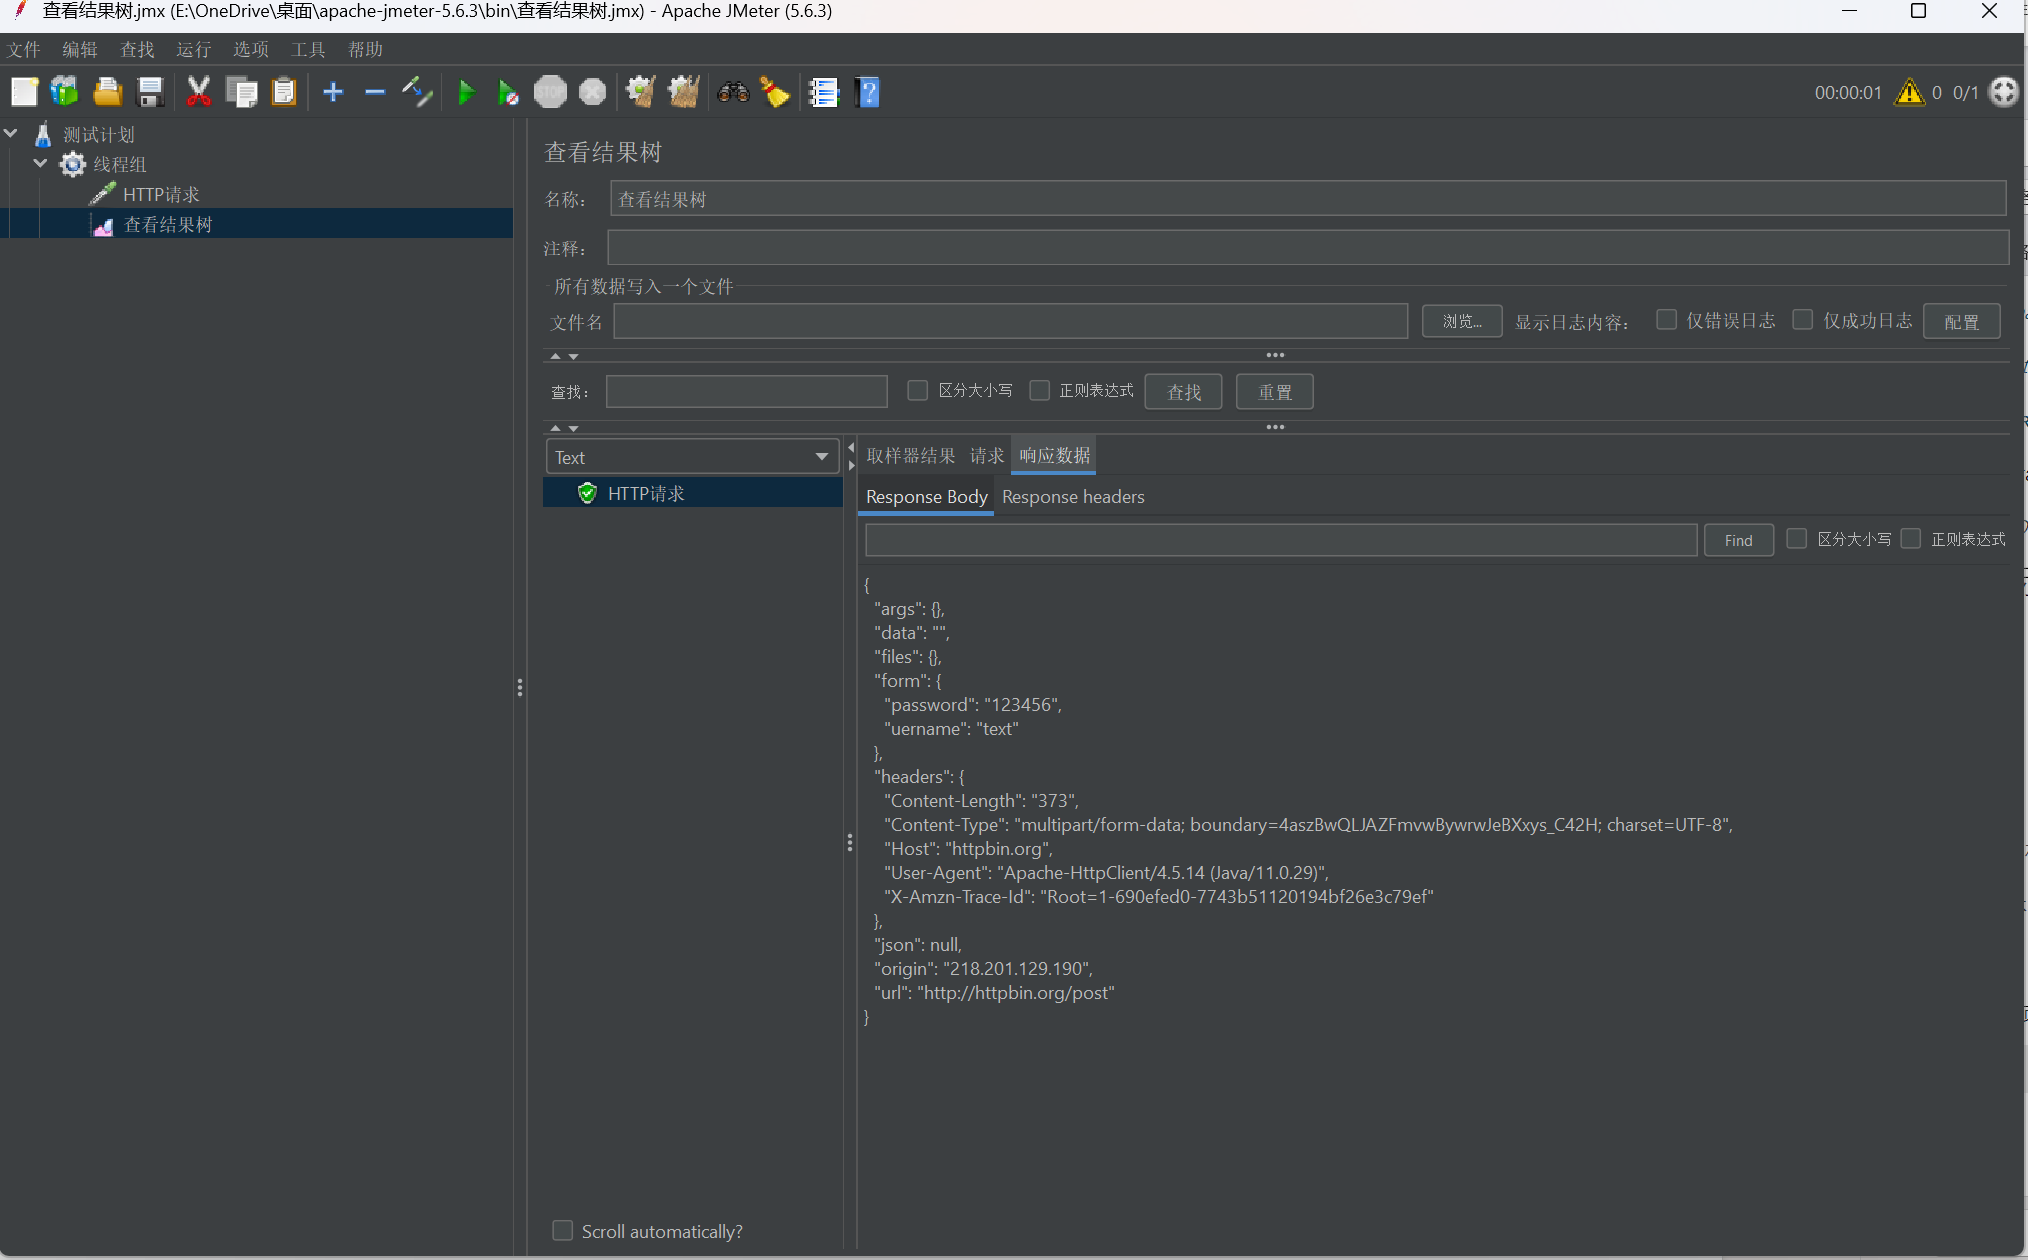
Task: Open the Text renderer dropdown
Action: click(692, 457)
